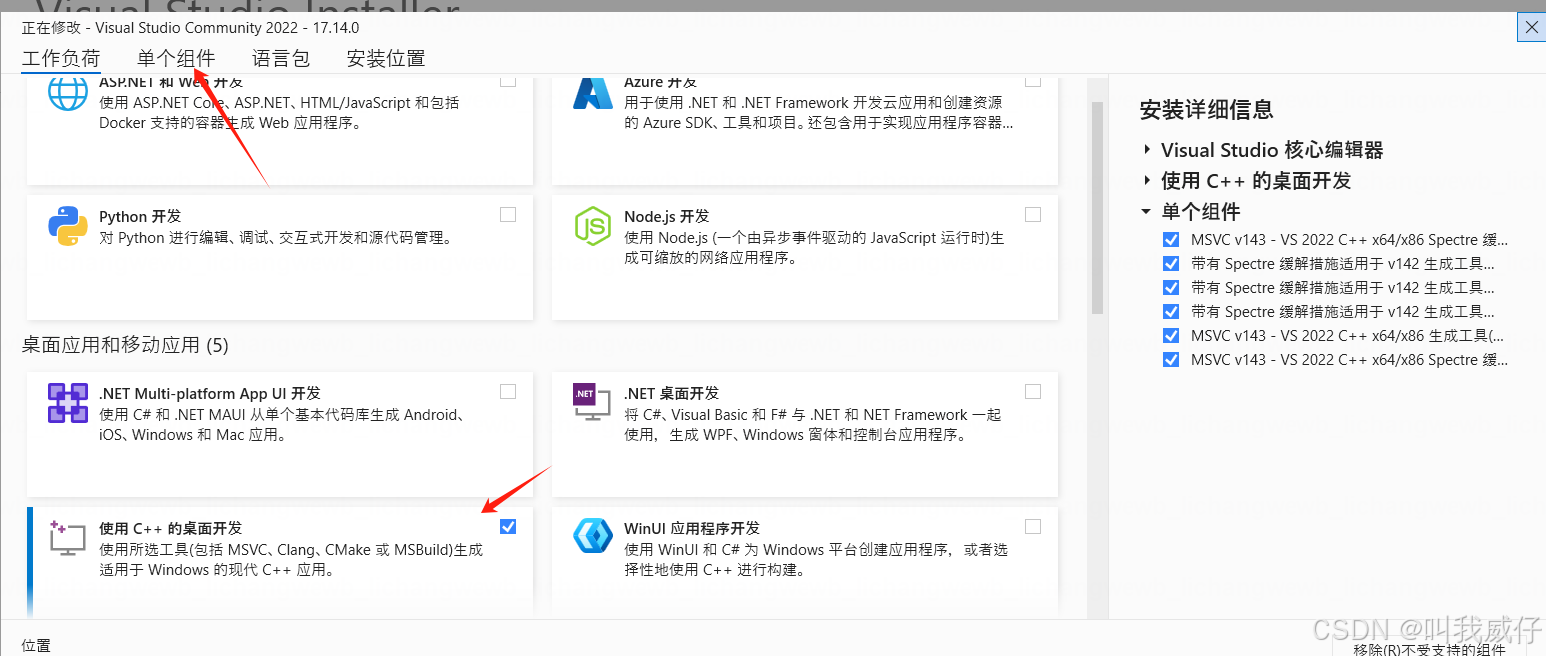The image size is (1546, 656).
Task: Click the 位置 label at bottom left
Action: point(36,646)
